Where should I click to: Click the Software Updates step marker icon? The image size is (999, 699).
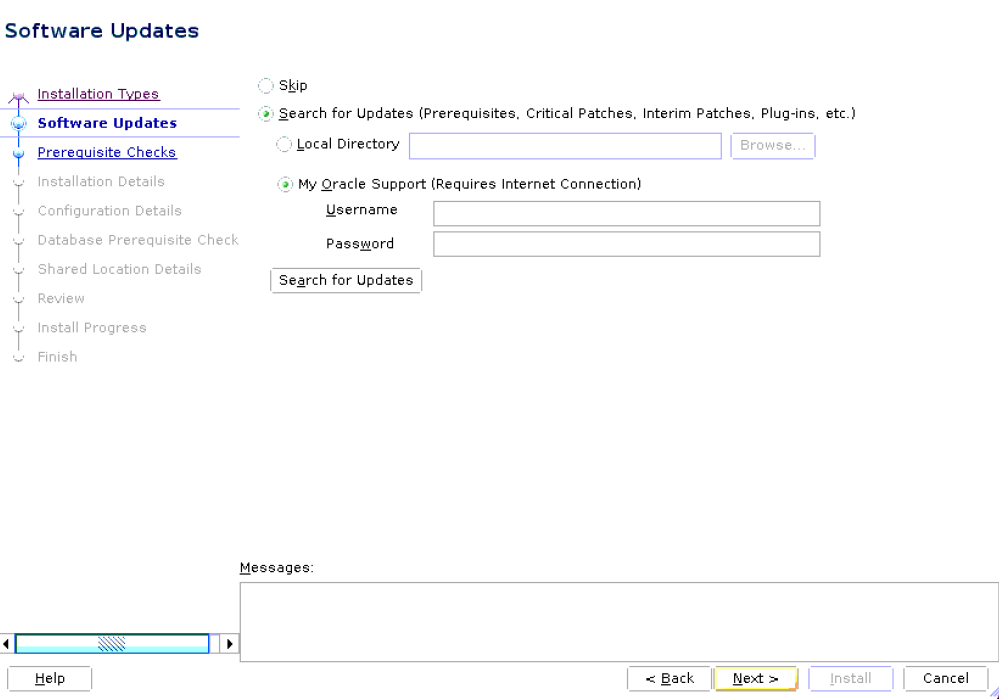pyautogui.click(x=19, y=123)
